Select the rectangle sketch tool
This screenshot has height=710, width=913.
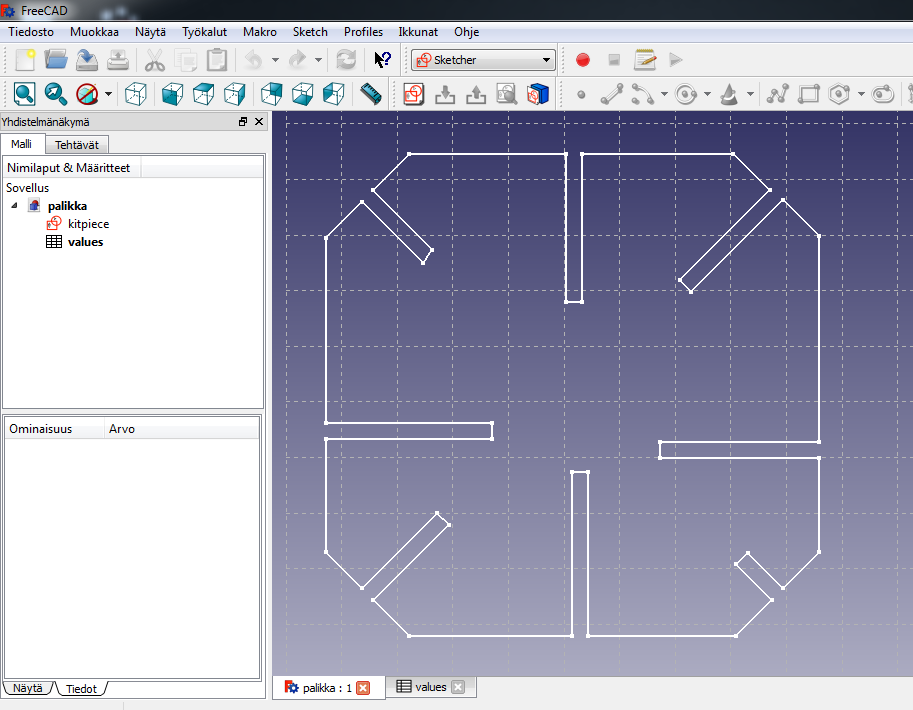[x=809, y=94]
